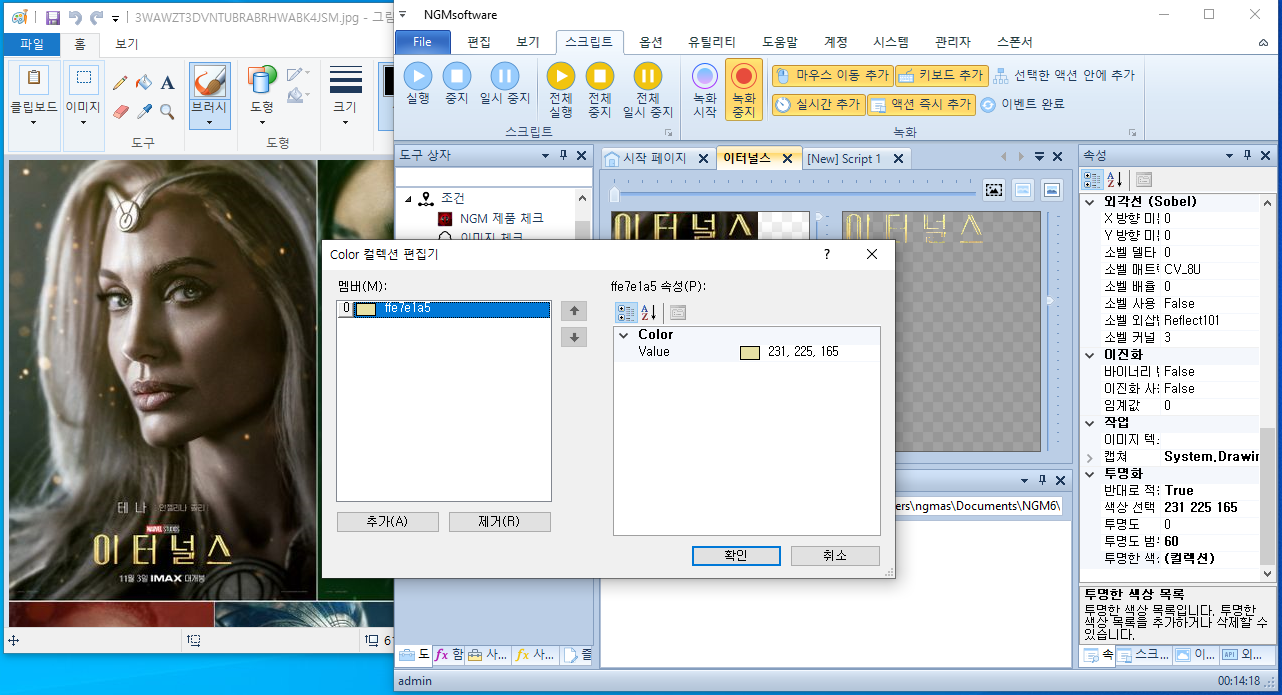Collapse the 조건 tree node
Image resolution: width=1282 pixels, height=695 pixels.
(x=409, y=199)
